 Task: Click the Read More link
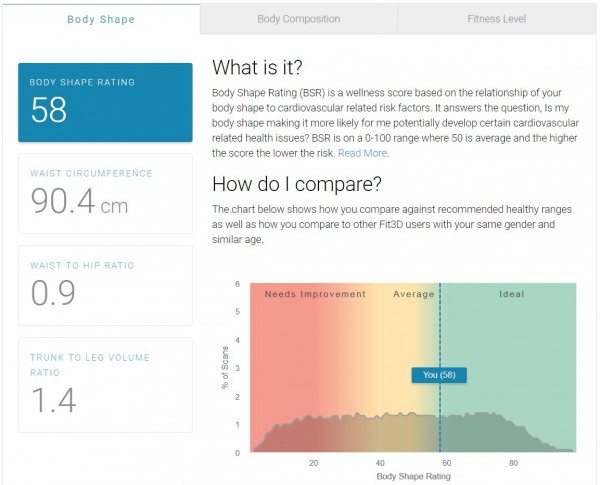click(362, 153)
